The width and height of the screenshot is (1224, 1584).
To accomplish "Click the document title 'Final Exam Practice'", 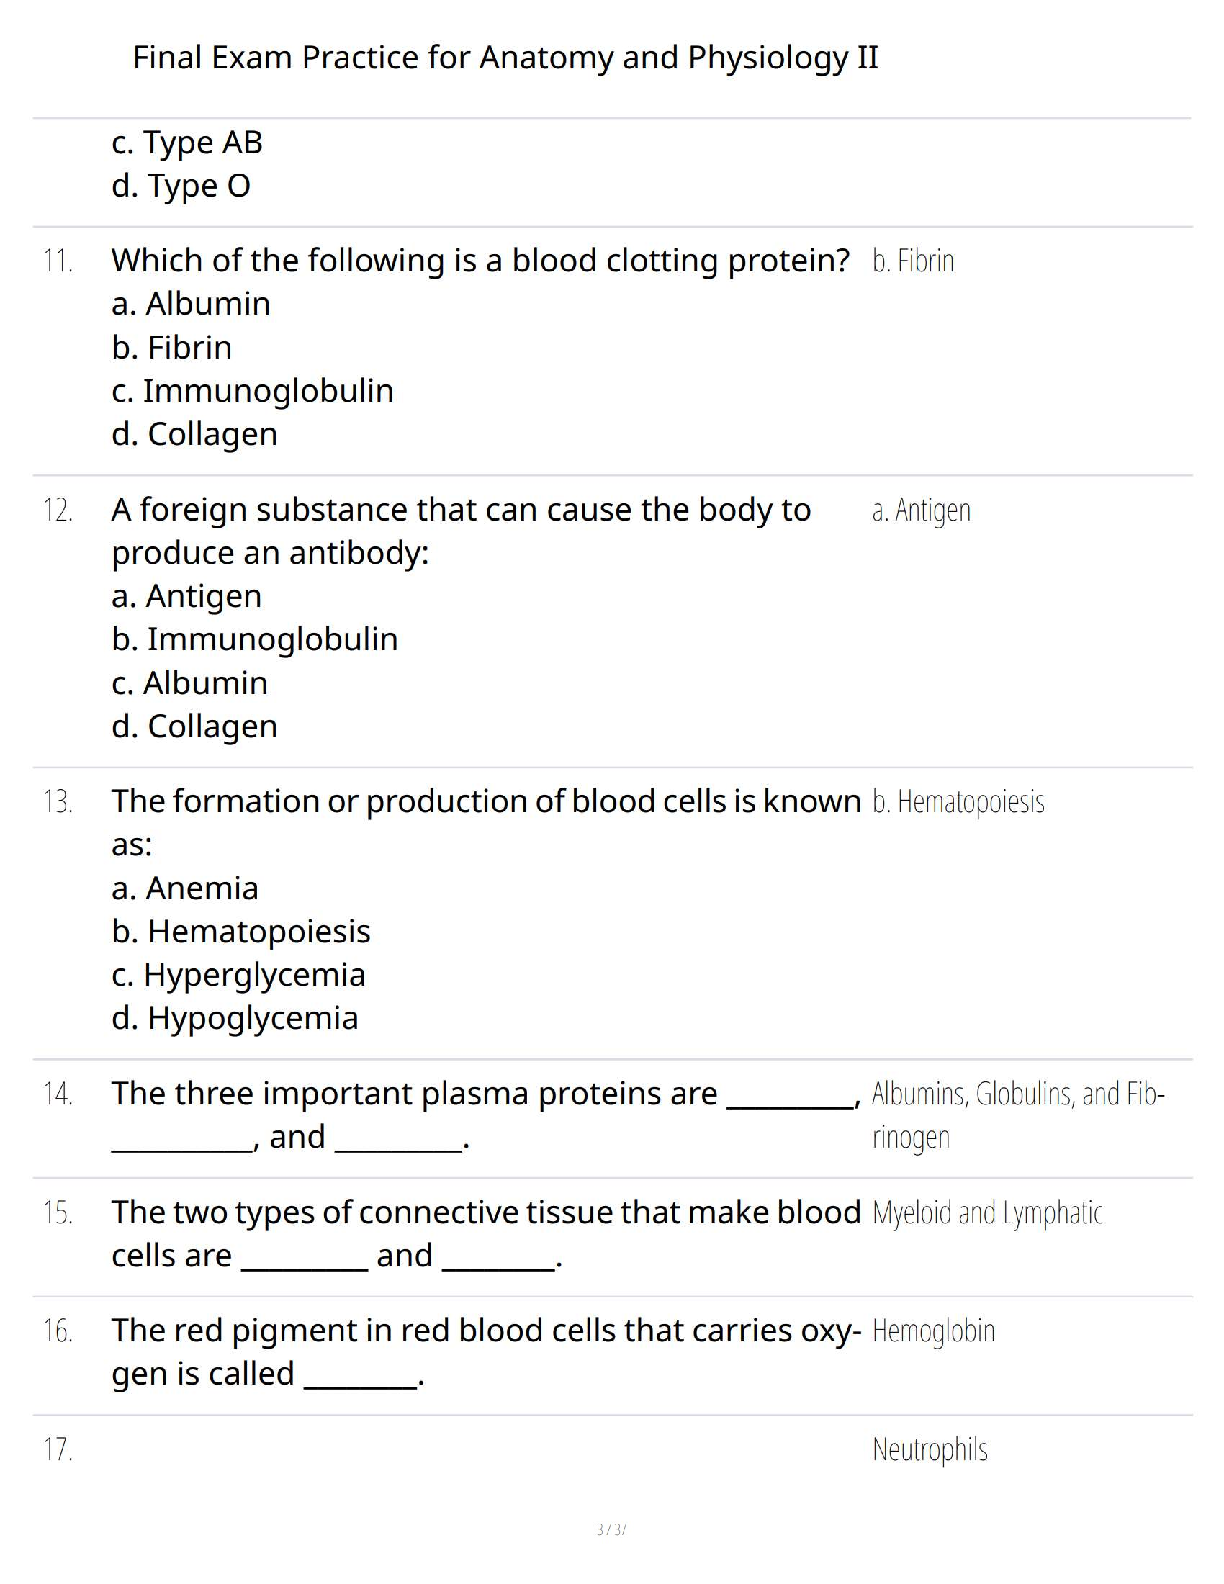I will point(505,57).
